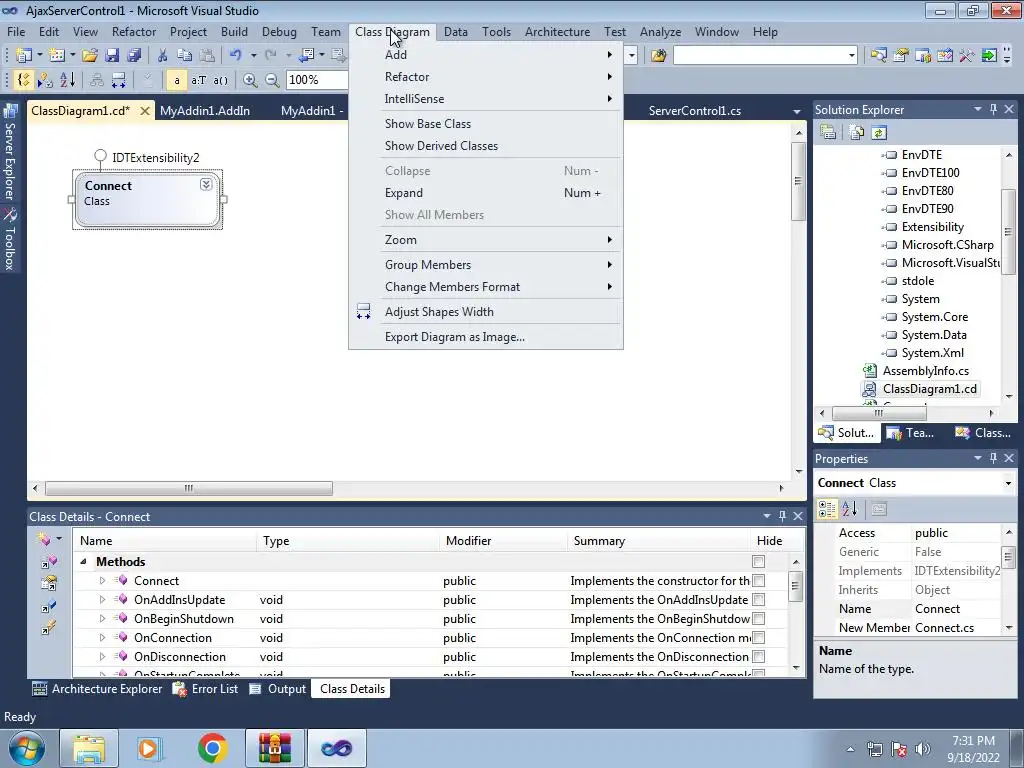Tick the Hide checkbox for the Connect method
This screenshot has width=1024, height=768.
[x=758, y=581]
